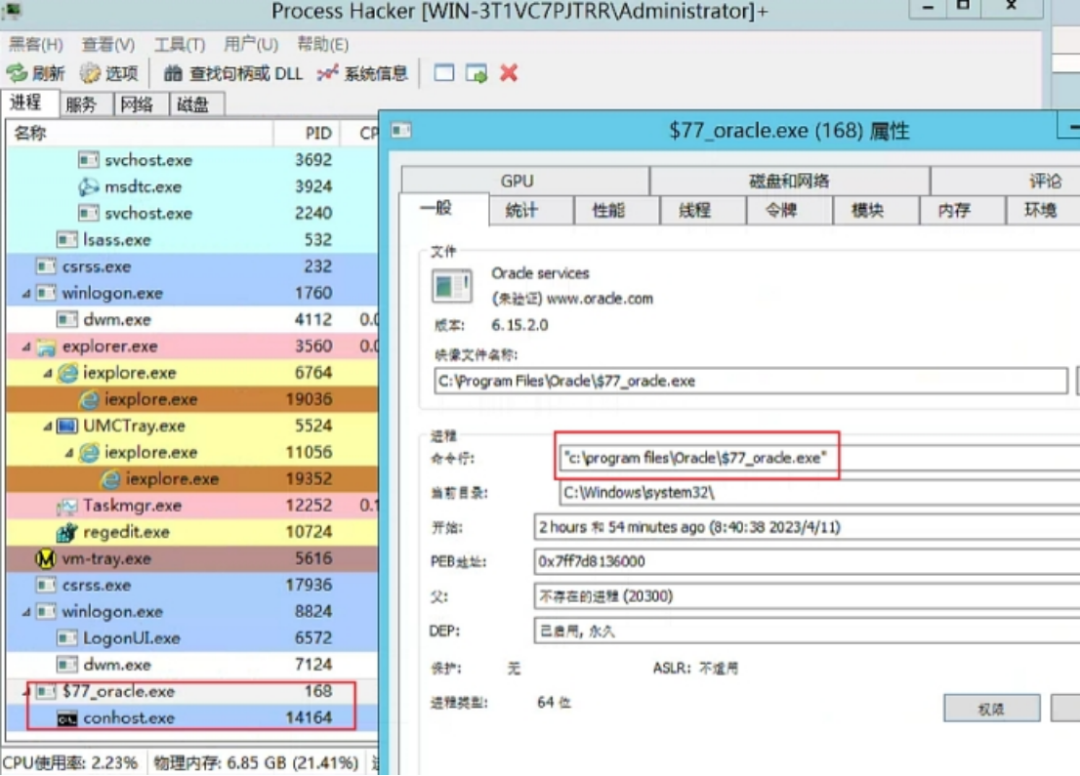Viewport: 1080px width, 776px height.
Task: Click the current directory field
Action: (819, 492)
